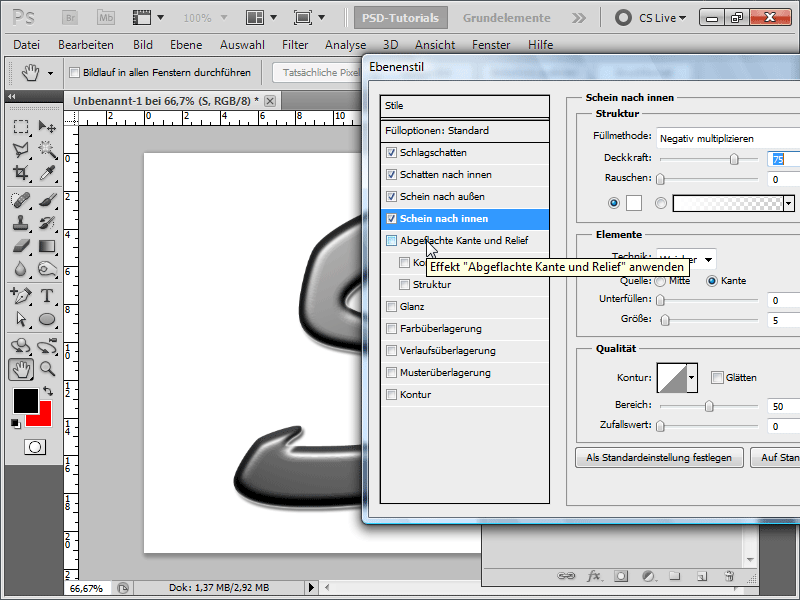Select the Rectangular Marquee tool
The height and width of the screenshot is (600, 800).
coord(21,126)
